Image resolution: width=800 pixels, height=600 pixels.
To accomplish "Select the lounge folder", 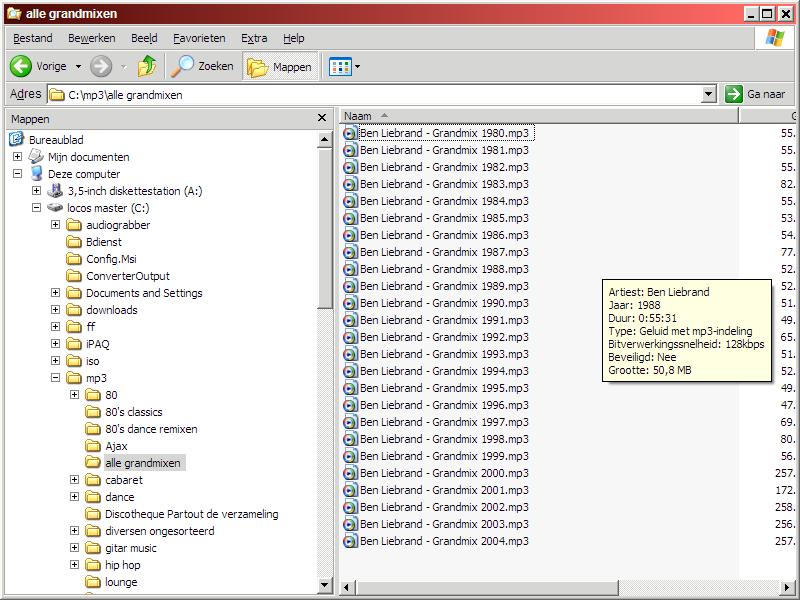I will pyautogui.click(x=121, y=582).
